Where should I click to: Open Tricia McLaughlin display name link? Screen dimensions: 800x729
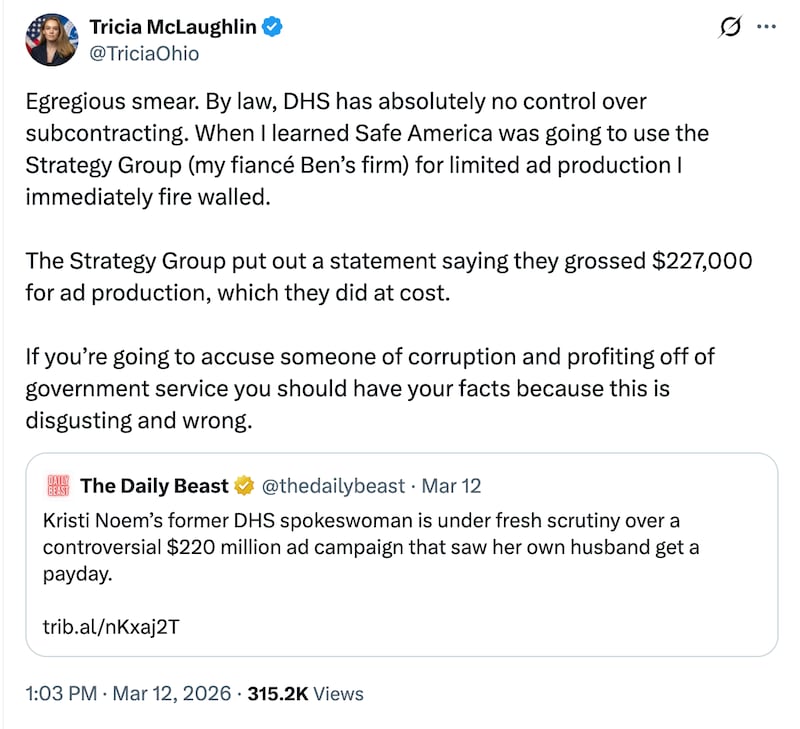point(174,28)
